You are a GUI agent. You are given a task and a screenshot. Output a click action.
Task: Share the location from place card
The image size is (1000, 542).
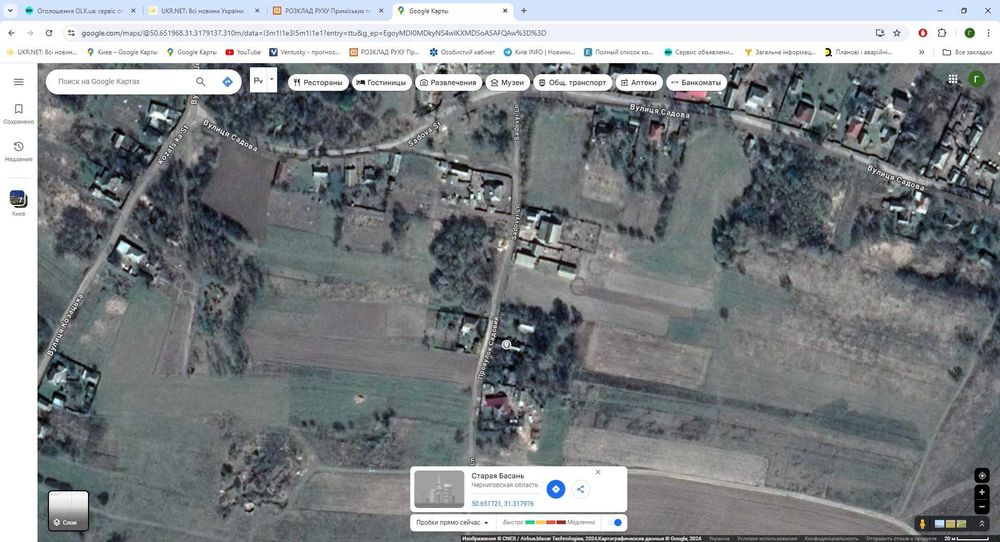580,489
